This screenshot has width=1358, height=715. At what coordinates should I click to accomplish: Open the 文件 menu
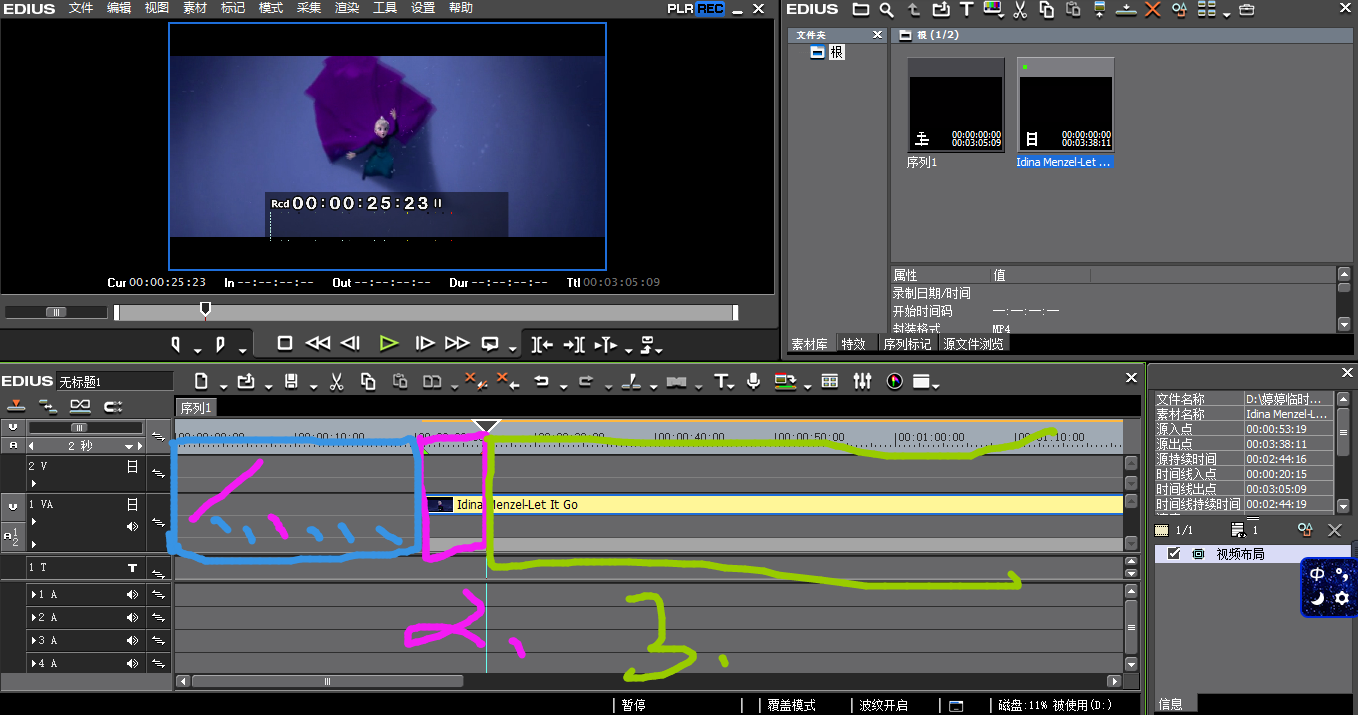pos(81,8)
